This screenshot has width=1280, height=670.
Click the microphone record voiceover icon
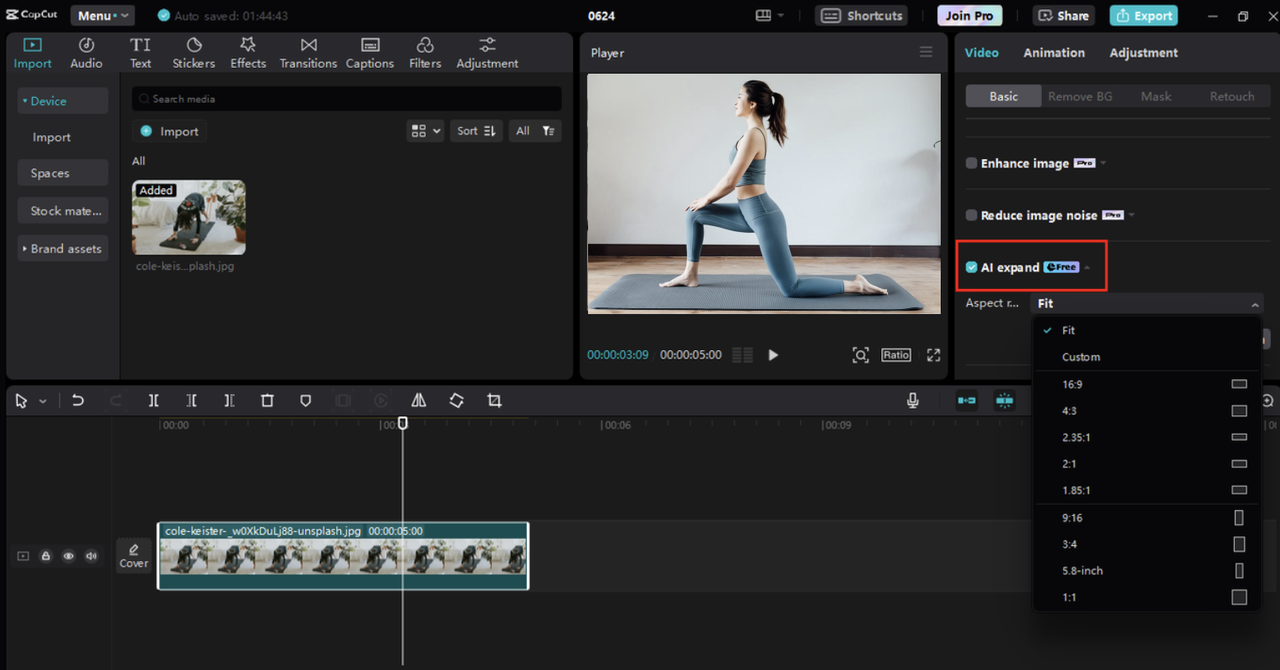pyautogui.click(x=913, y=400)
